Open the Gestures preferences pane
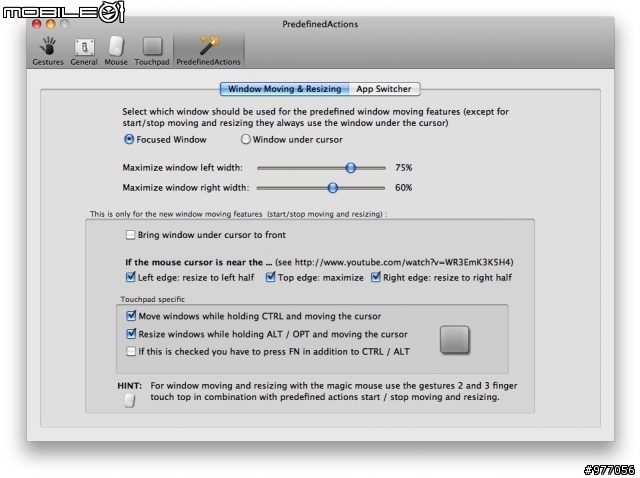Image resolution: width=640 pixels, height=478 pixels. (48, 51)
